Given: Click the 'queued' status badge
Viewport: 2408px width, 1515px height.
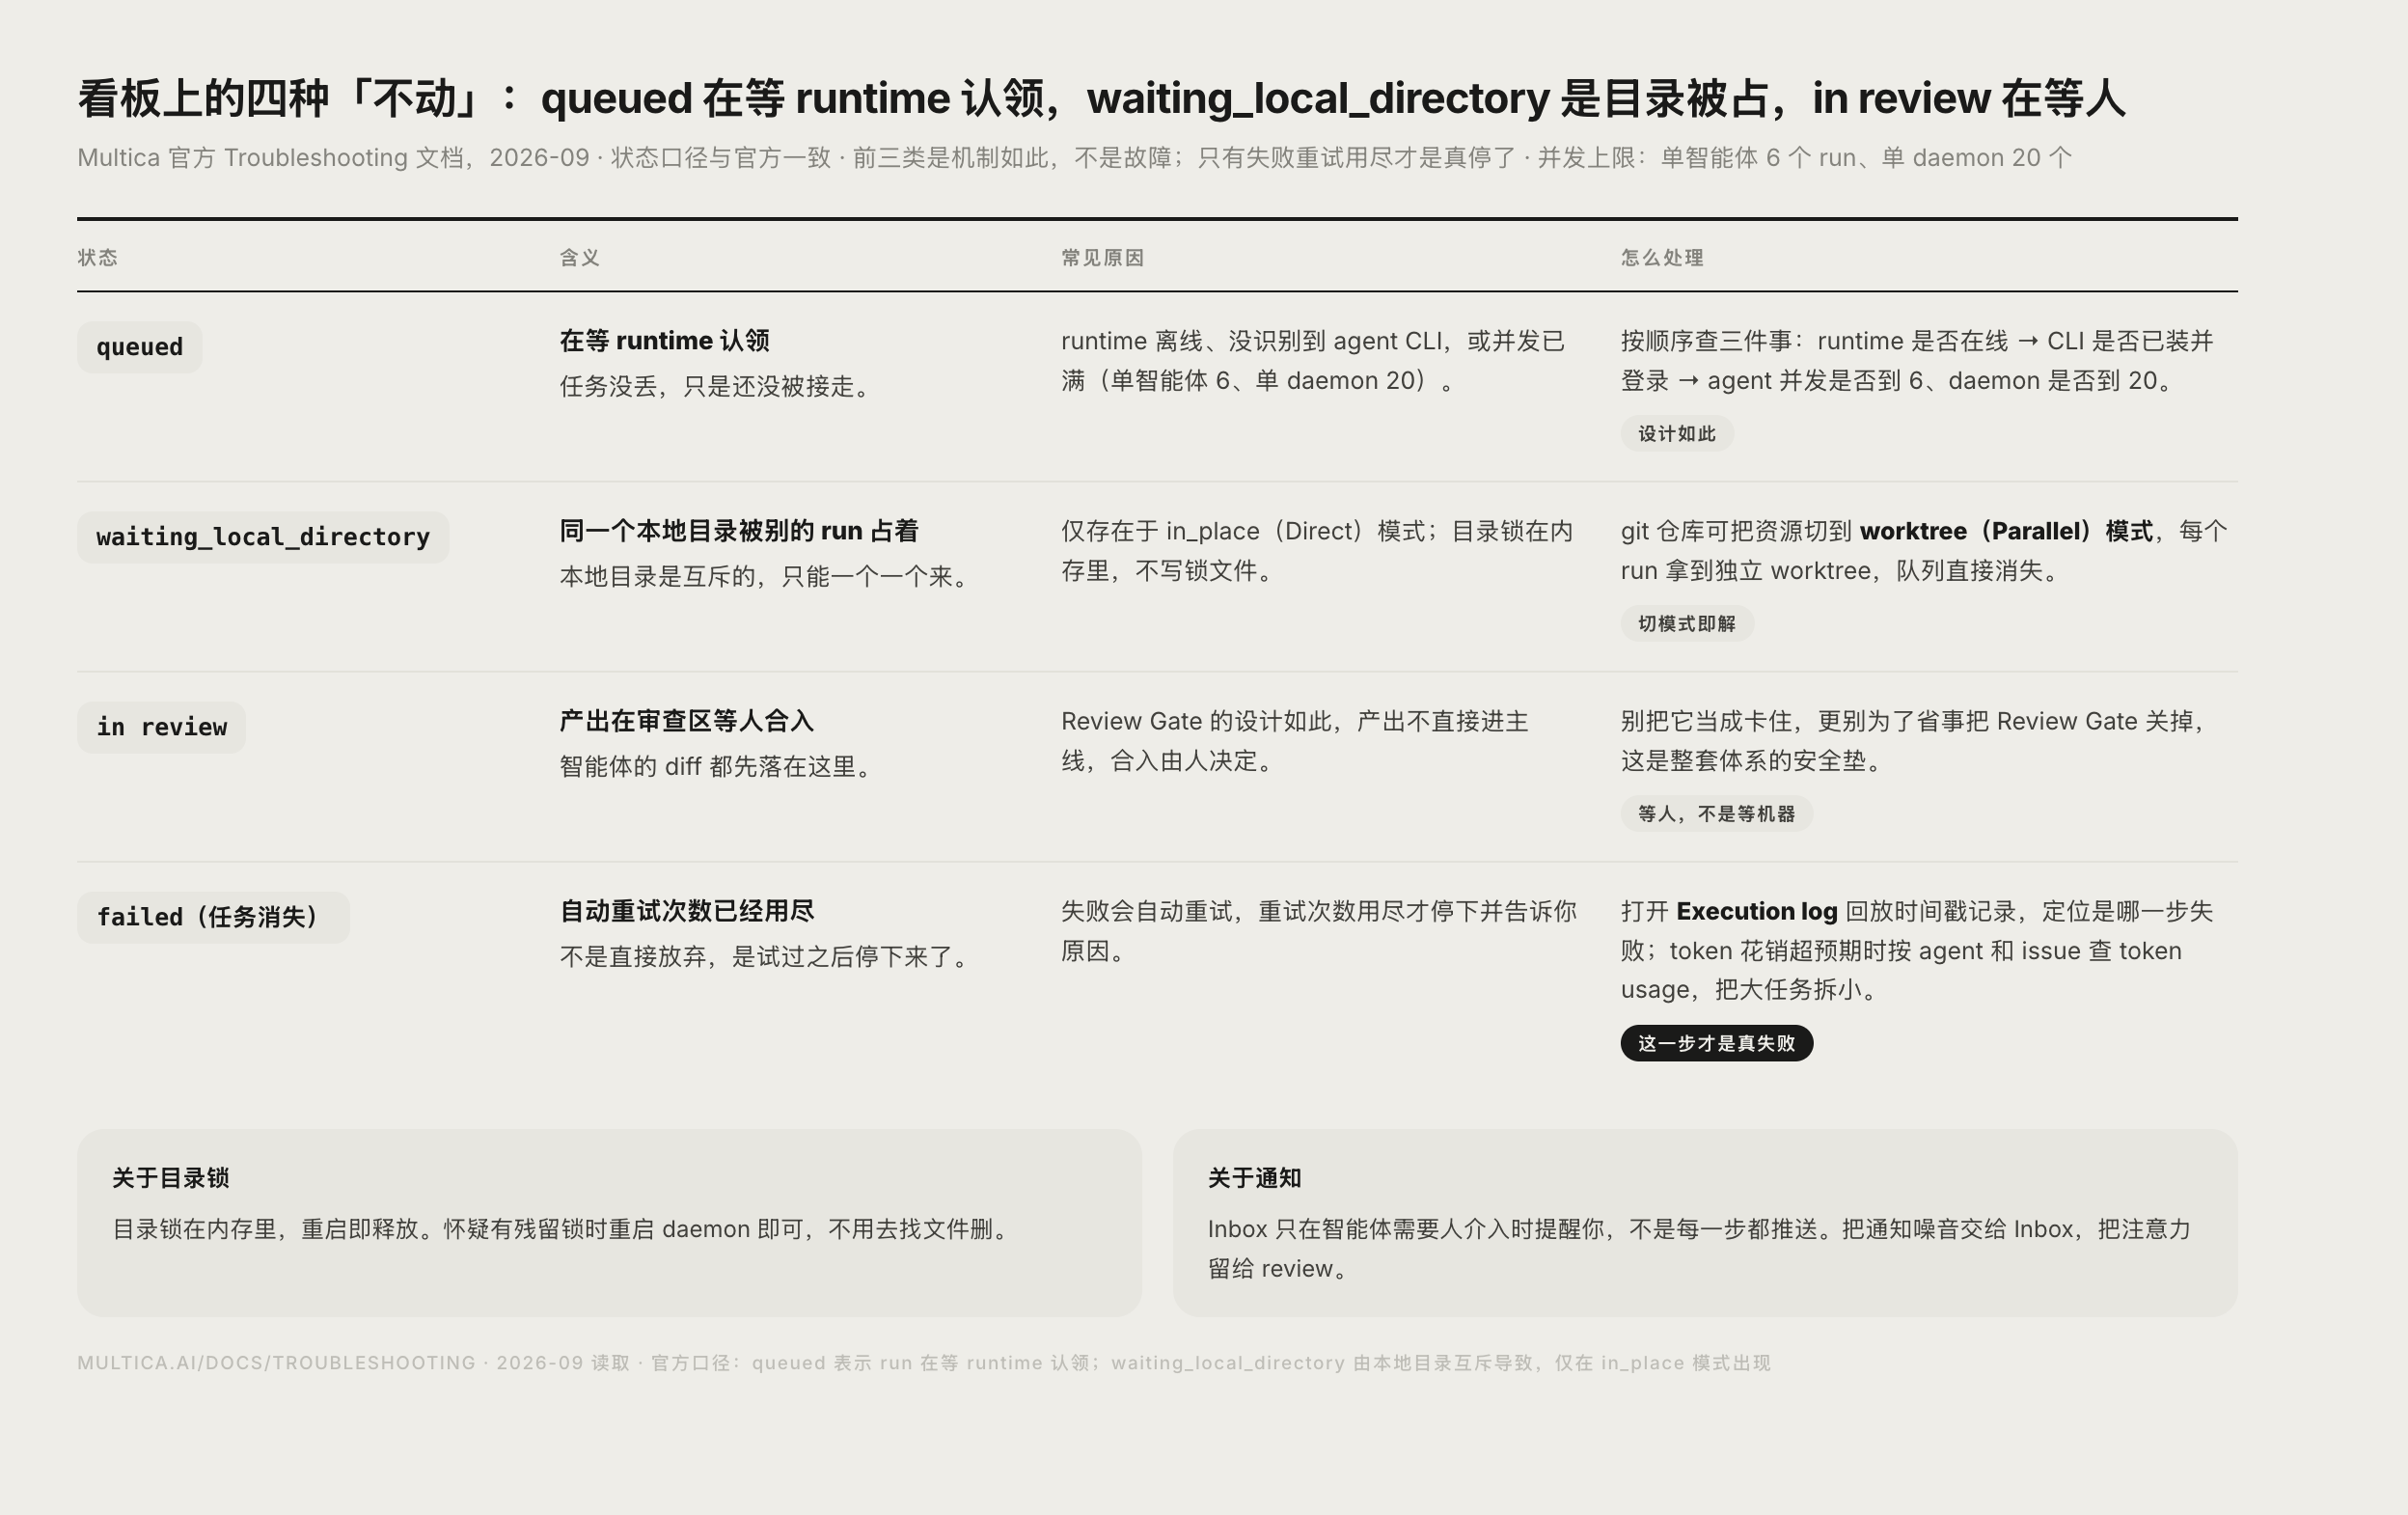Looking at the screenshot, I should 139,347.
